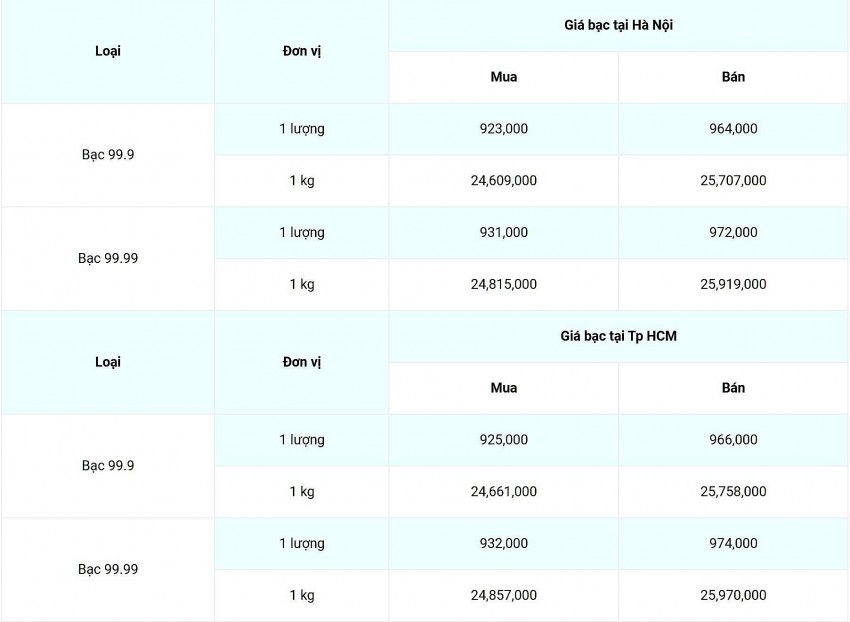Viewport: 850px width, 622px height.
Task: Select the 964,000 sell price cell
Action: 733,129
